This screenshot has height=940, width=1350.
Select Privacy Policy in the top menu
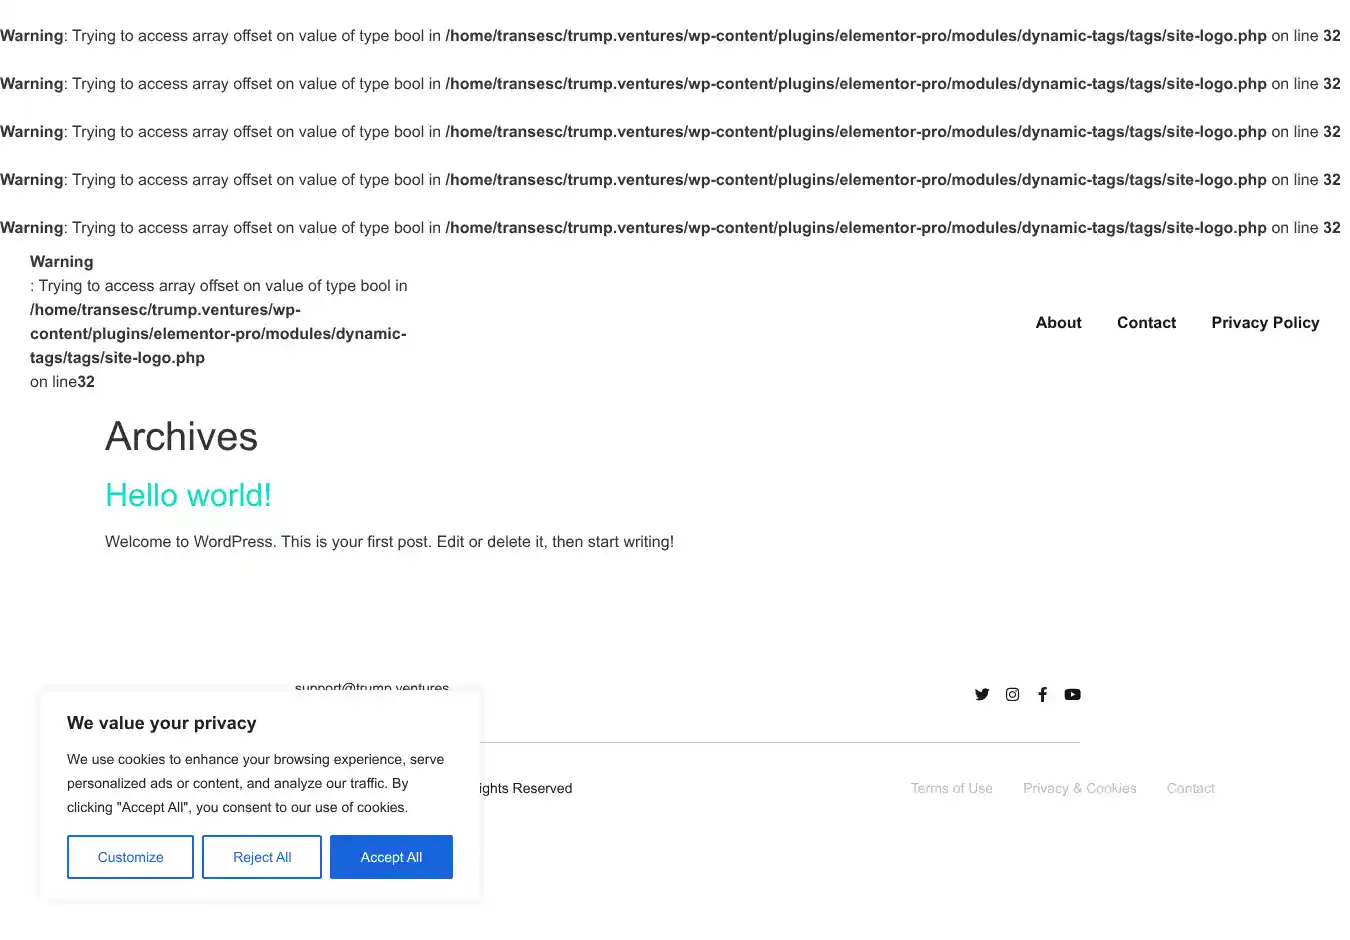tap(1265, 322)
